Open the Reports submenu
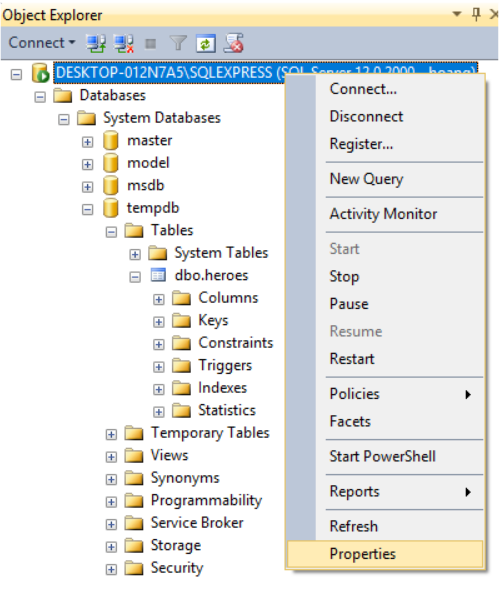The image size is (500, 605). click(385, 492)
